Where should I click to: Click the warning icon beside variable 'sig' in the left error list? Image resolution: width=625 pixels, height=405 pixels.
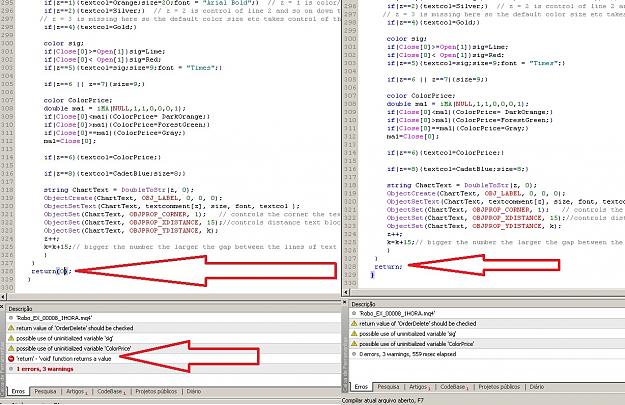pos(11,338)
